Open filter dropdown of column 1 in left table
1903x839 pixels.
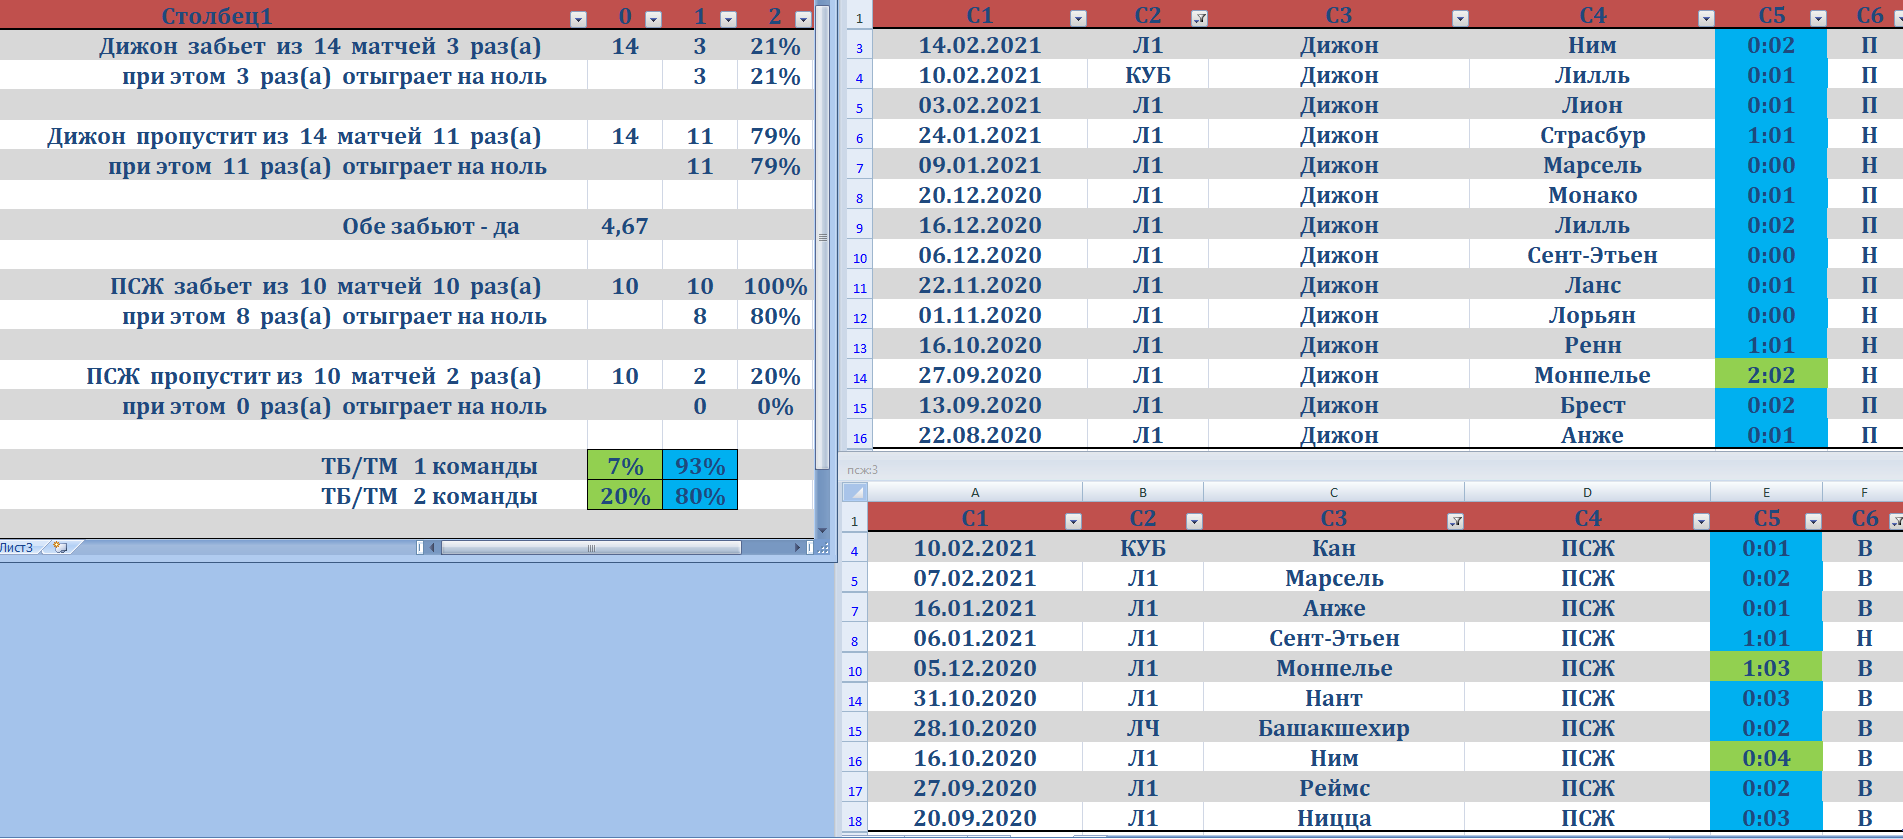728,19
